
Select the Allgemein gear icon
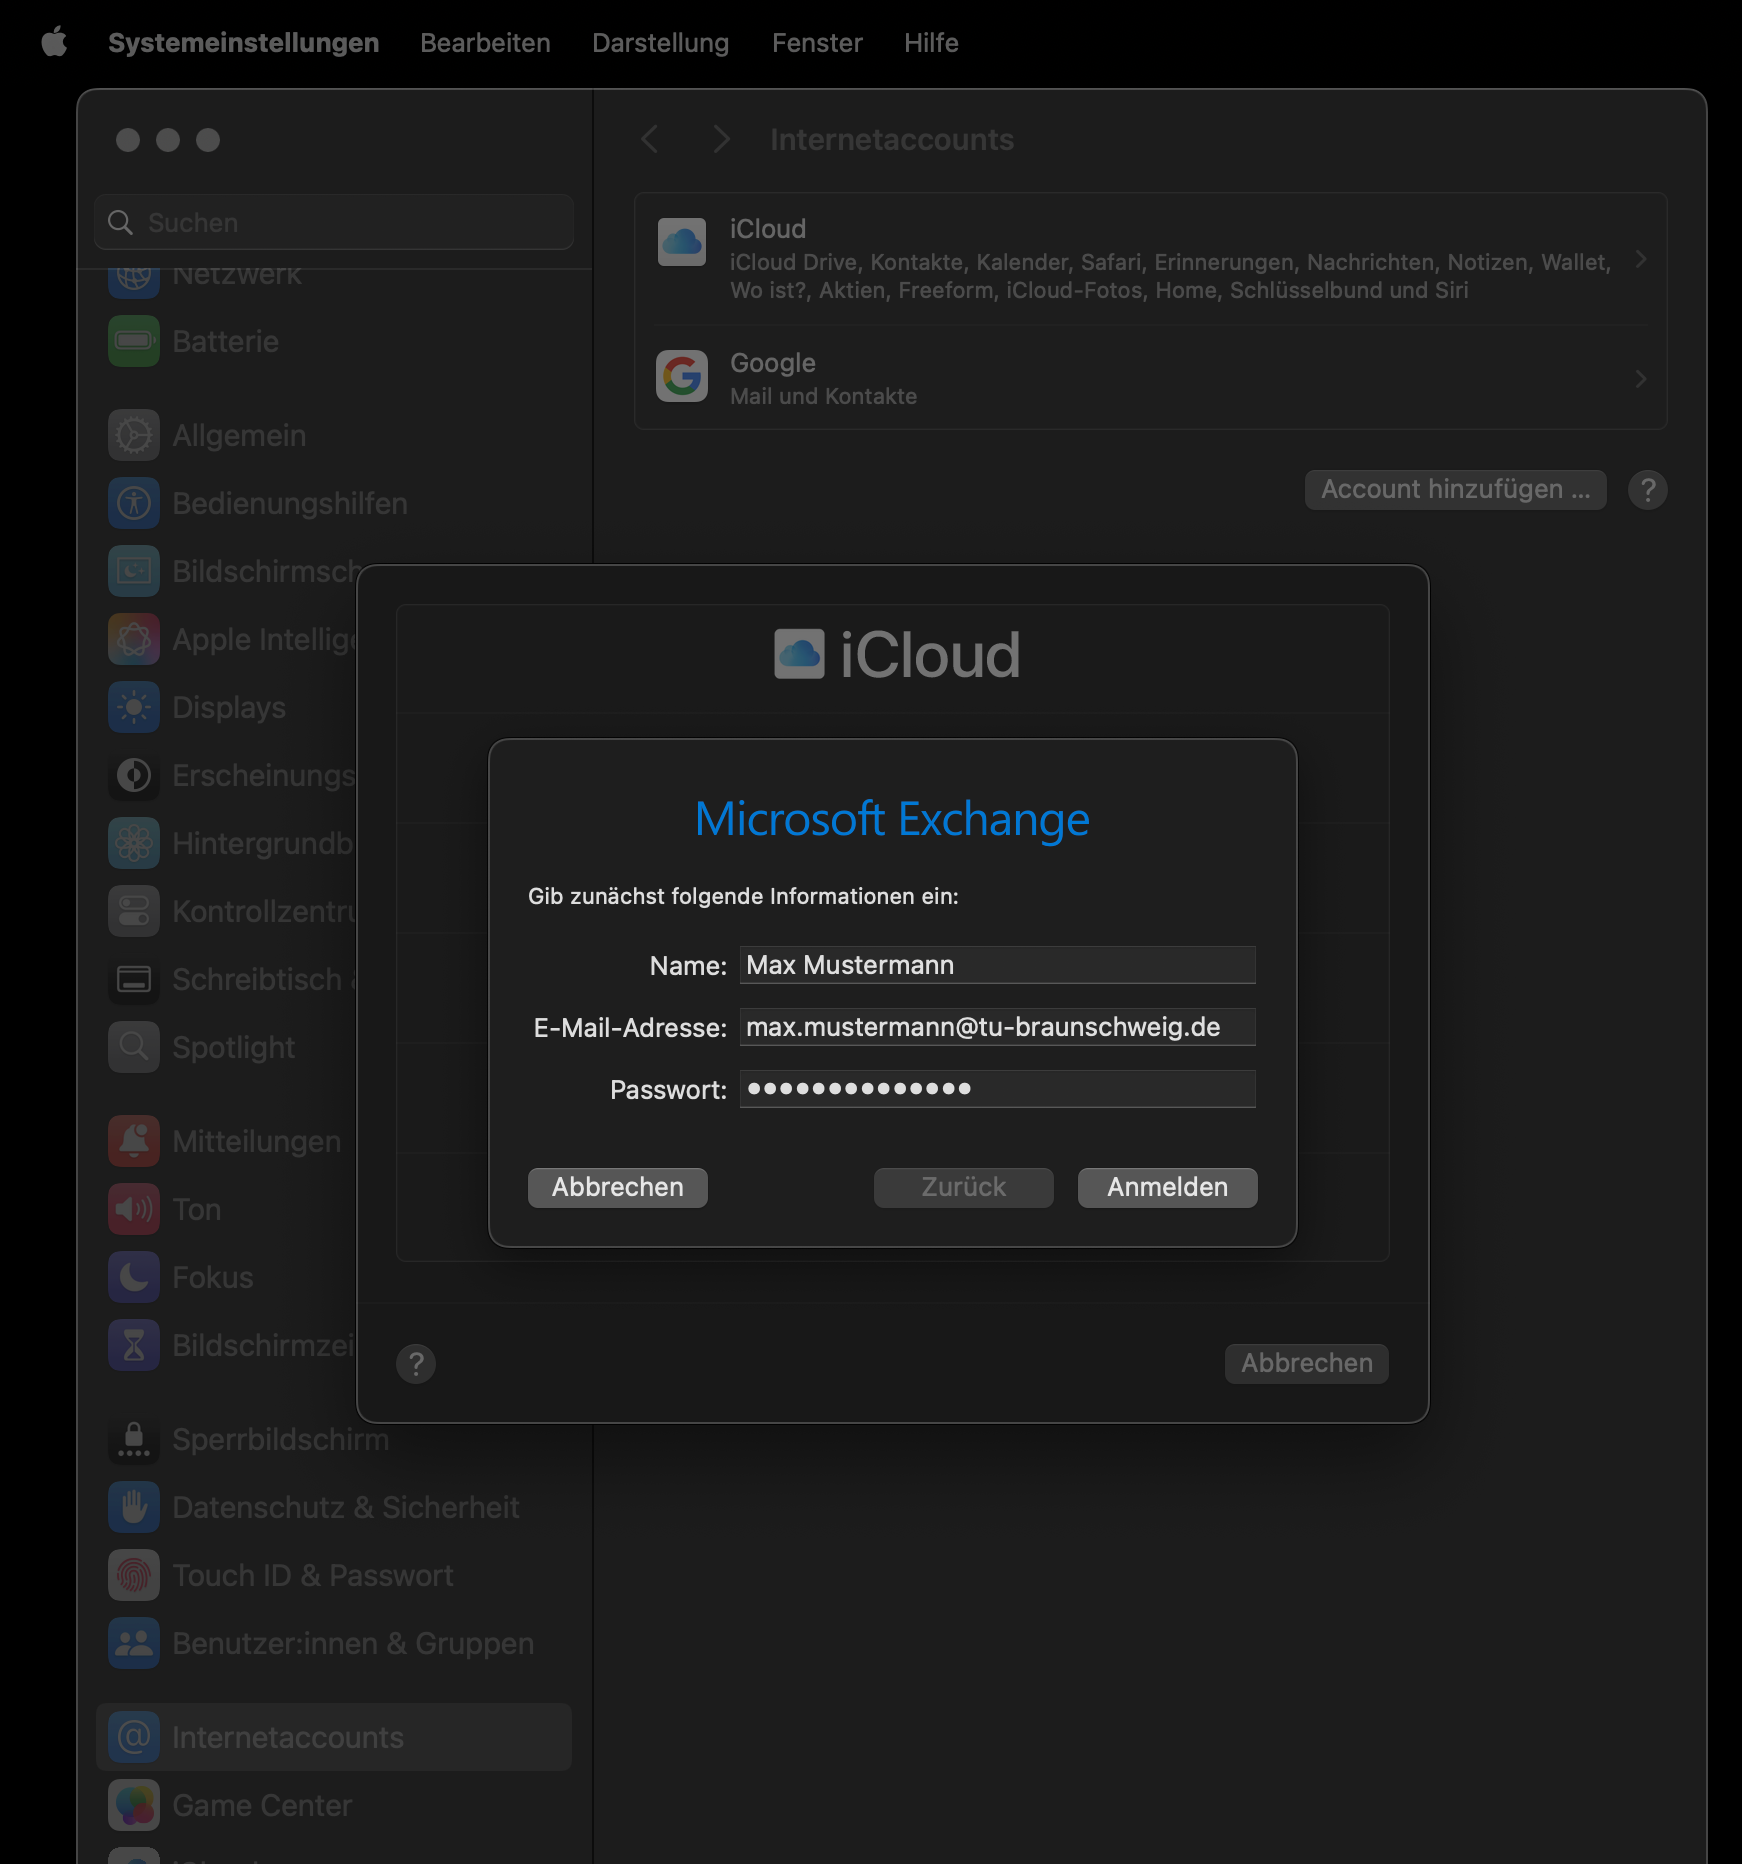134,435
